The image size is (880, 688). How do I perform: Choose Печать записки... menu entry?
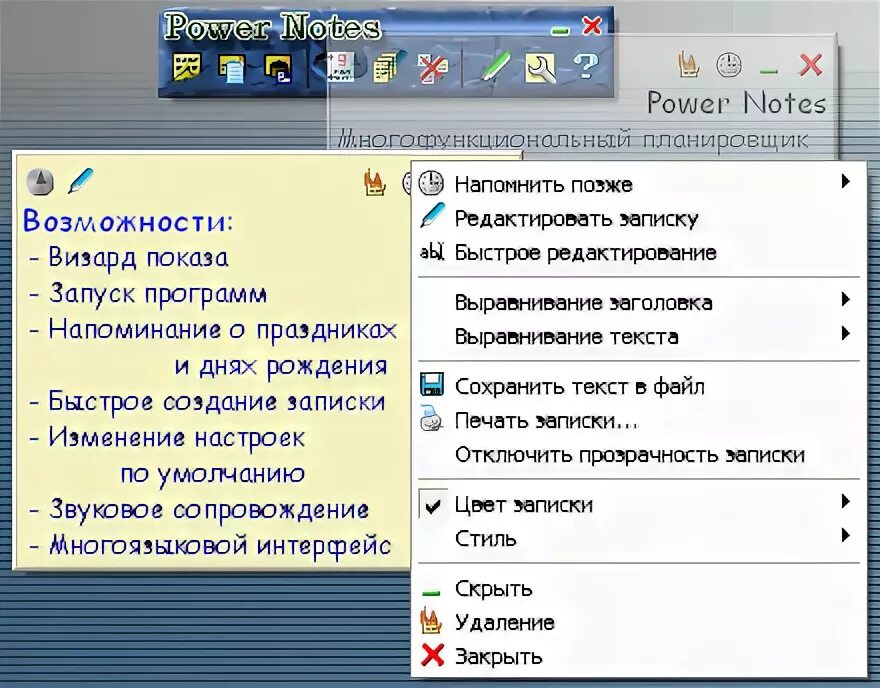pos(639,420)
